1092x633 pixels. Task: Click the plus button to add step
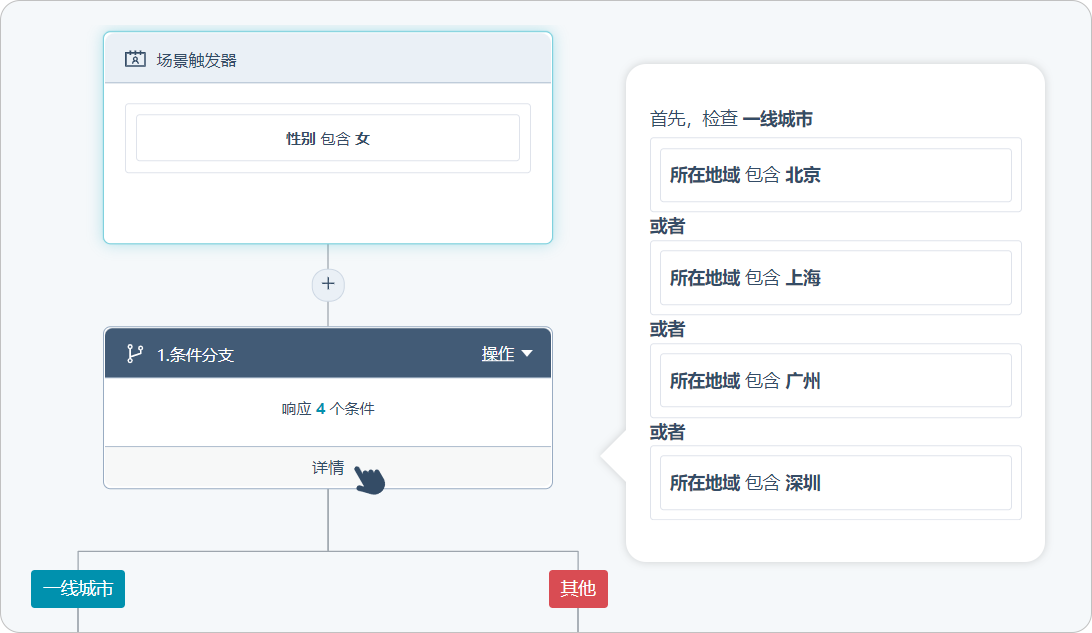pos(328,284)
